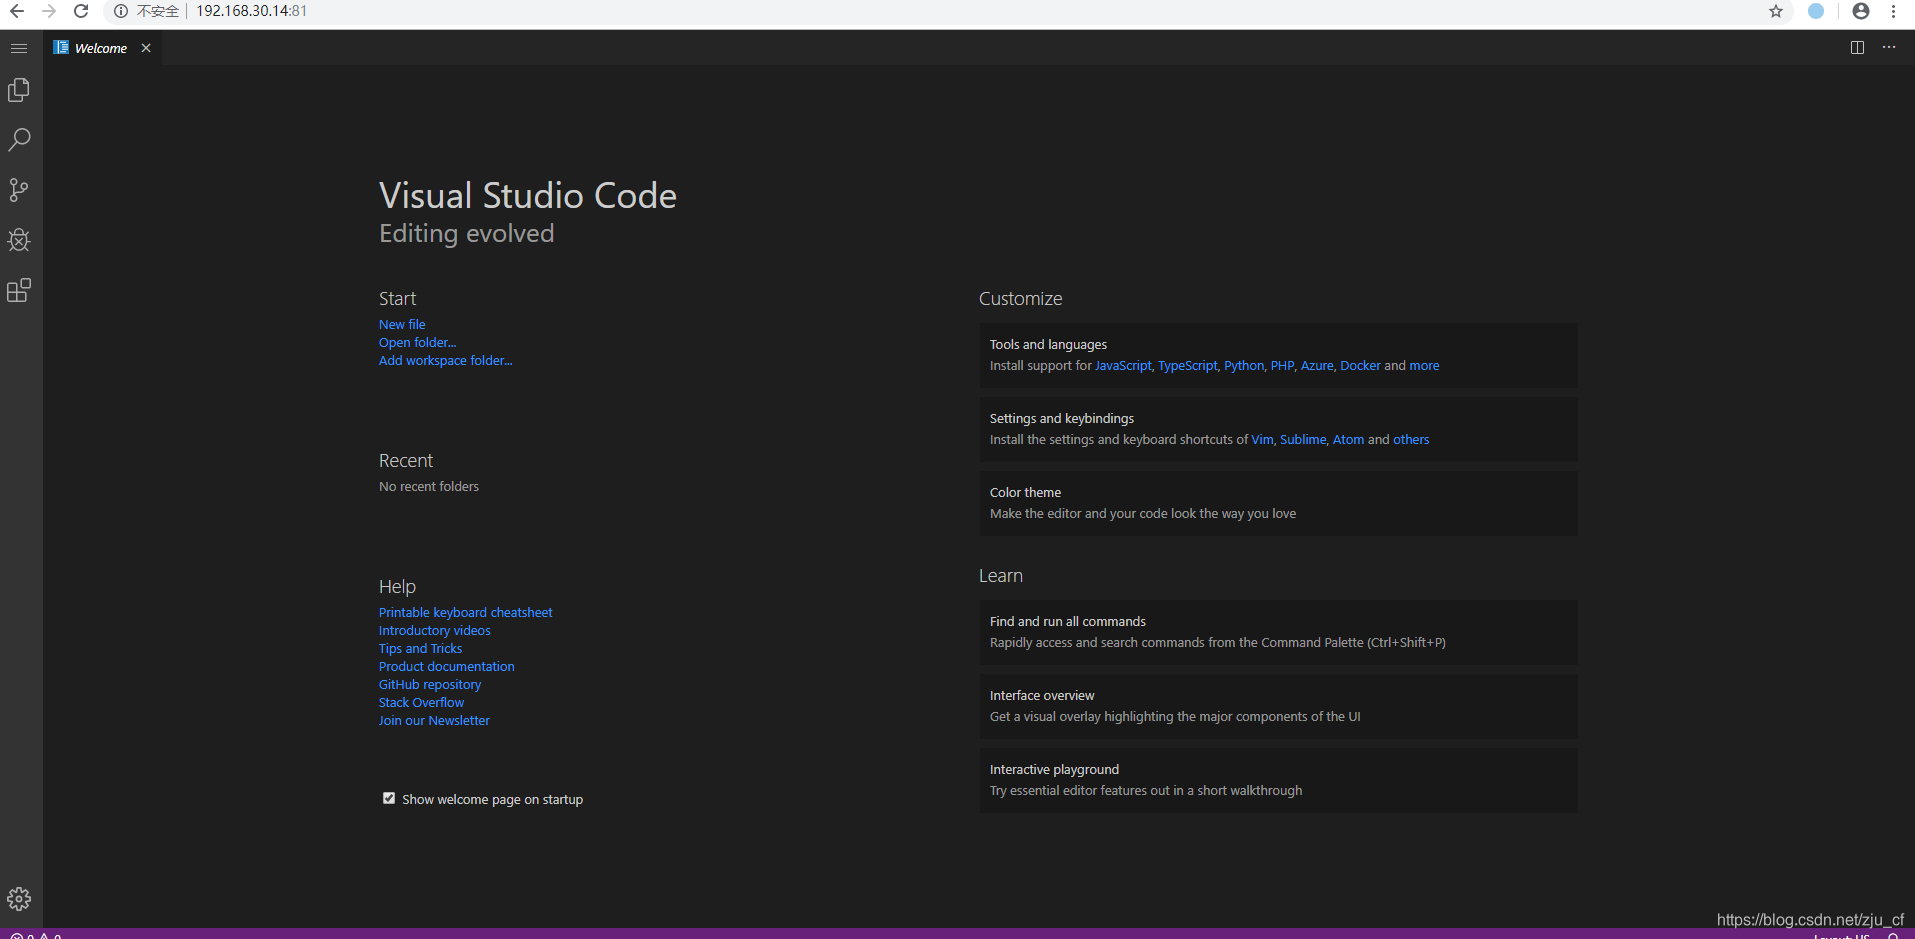This screenshot has height=939, width=1915.
Task: Split the editor to the right
Action: coord(1857,48)
